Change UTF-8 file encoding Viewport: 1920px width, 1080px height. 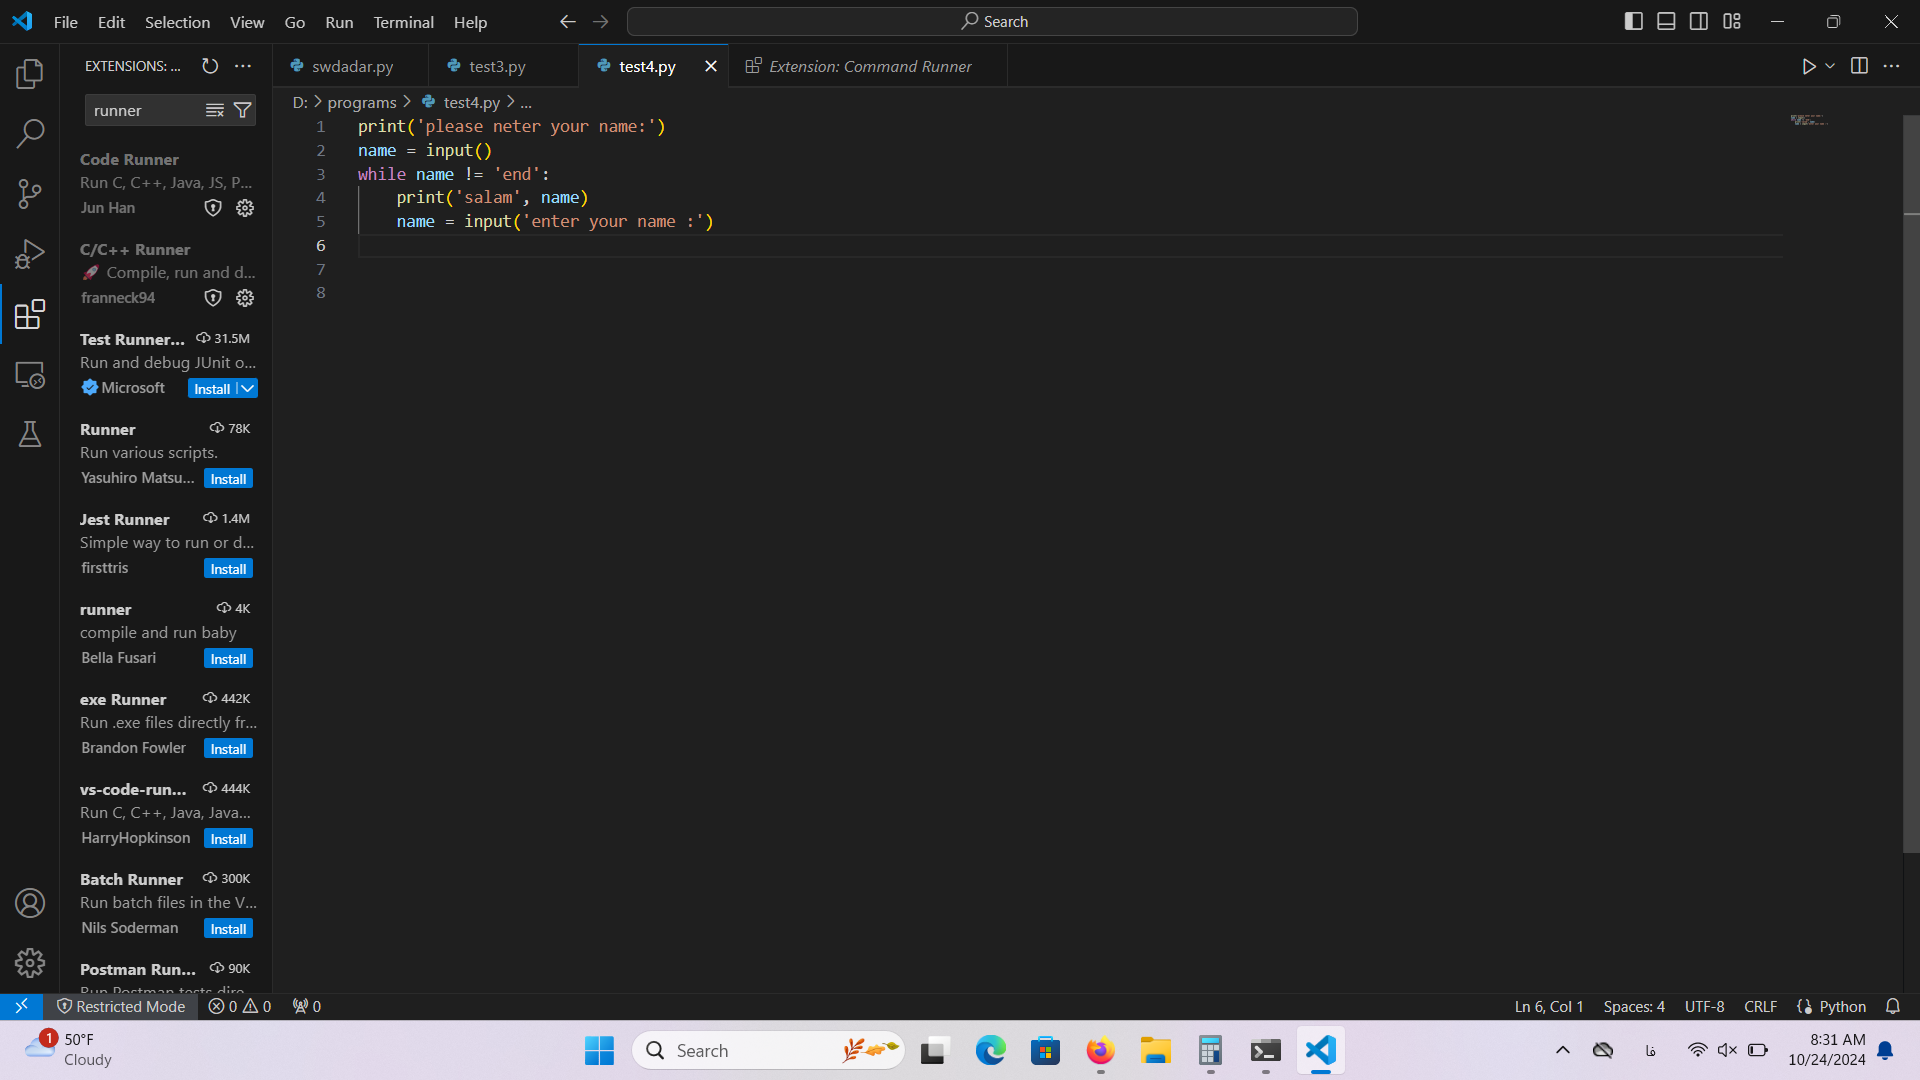coord(1704,1006)
